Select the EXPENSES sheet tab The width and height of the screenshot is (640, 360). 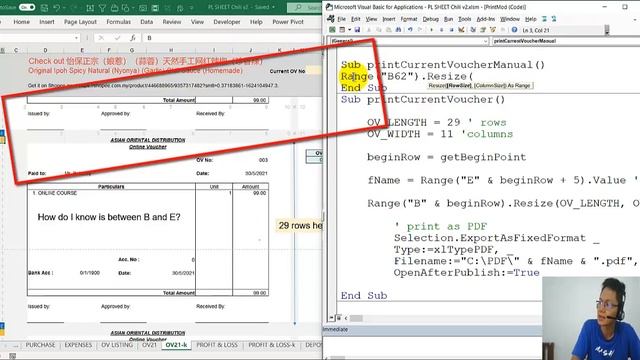point(78,345)
